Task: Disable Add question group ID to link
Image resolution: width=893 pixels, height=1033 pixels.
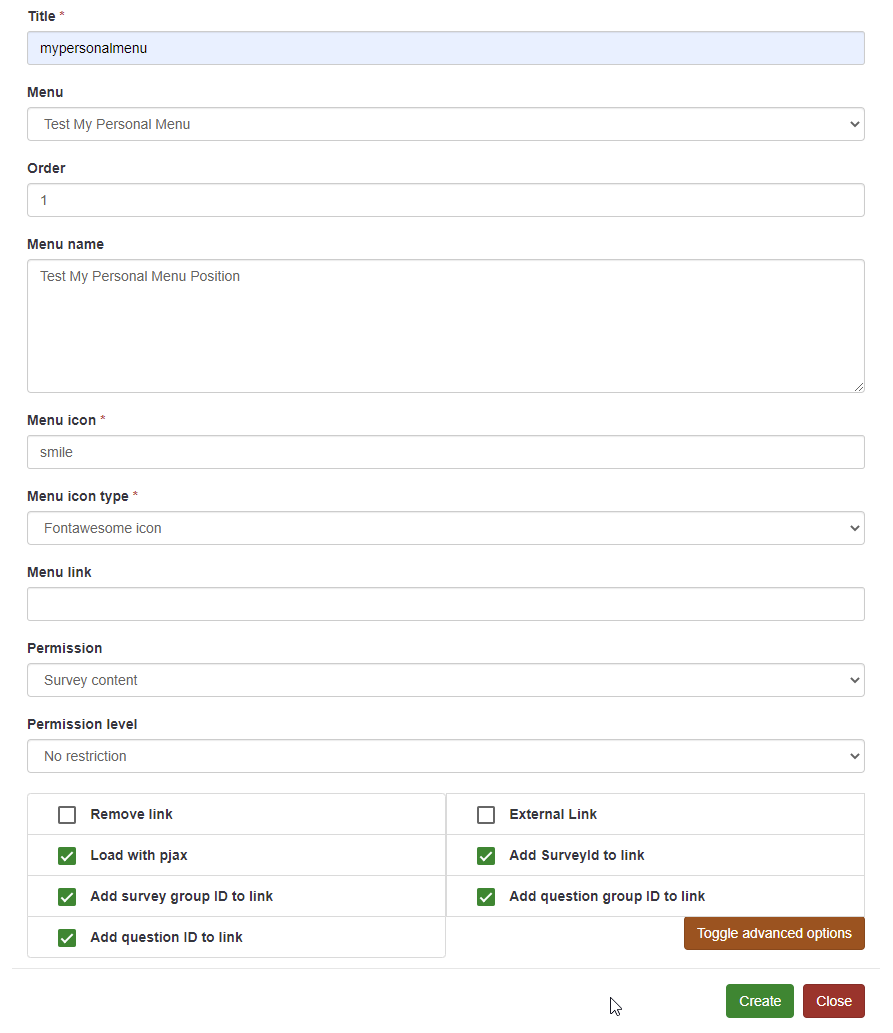Action: 486,897
